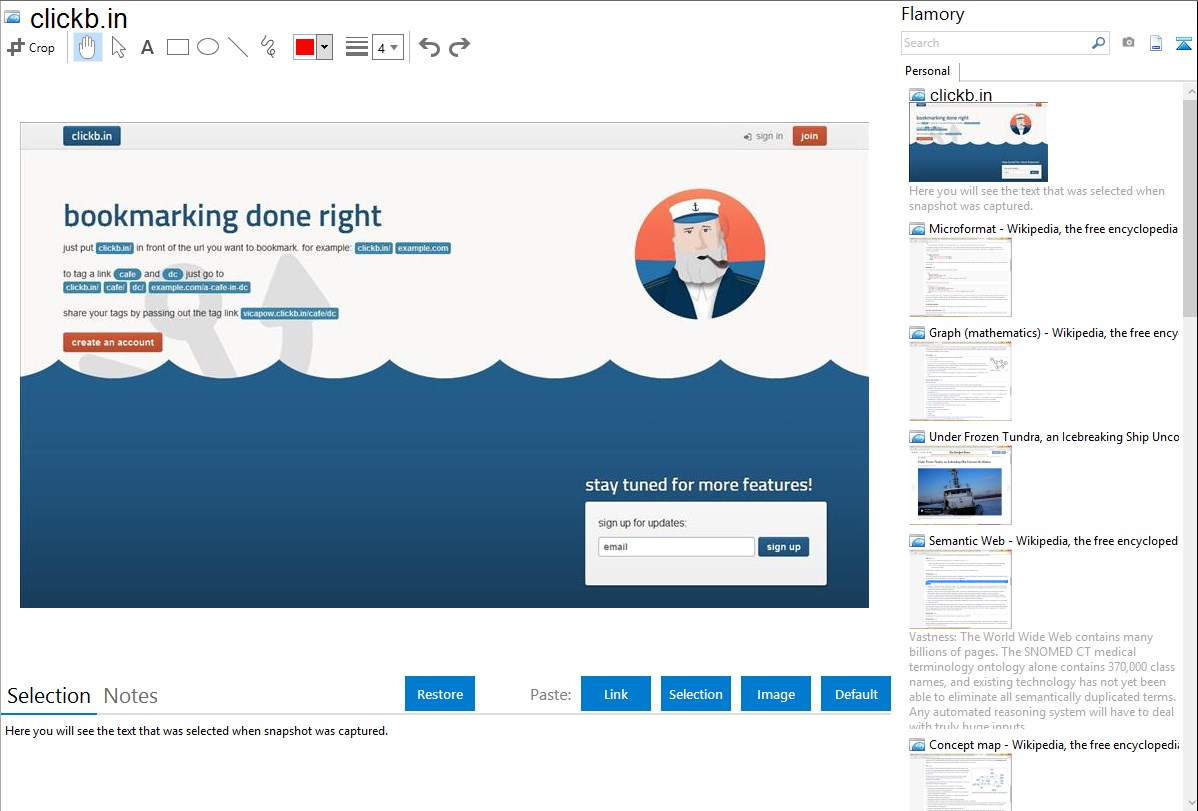Switch to the Personal tab
This screenshot has height=811, width=1198.
[927, 71]
